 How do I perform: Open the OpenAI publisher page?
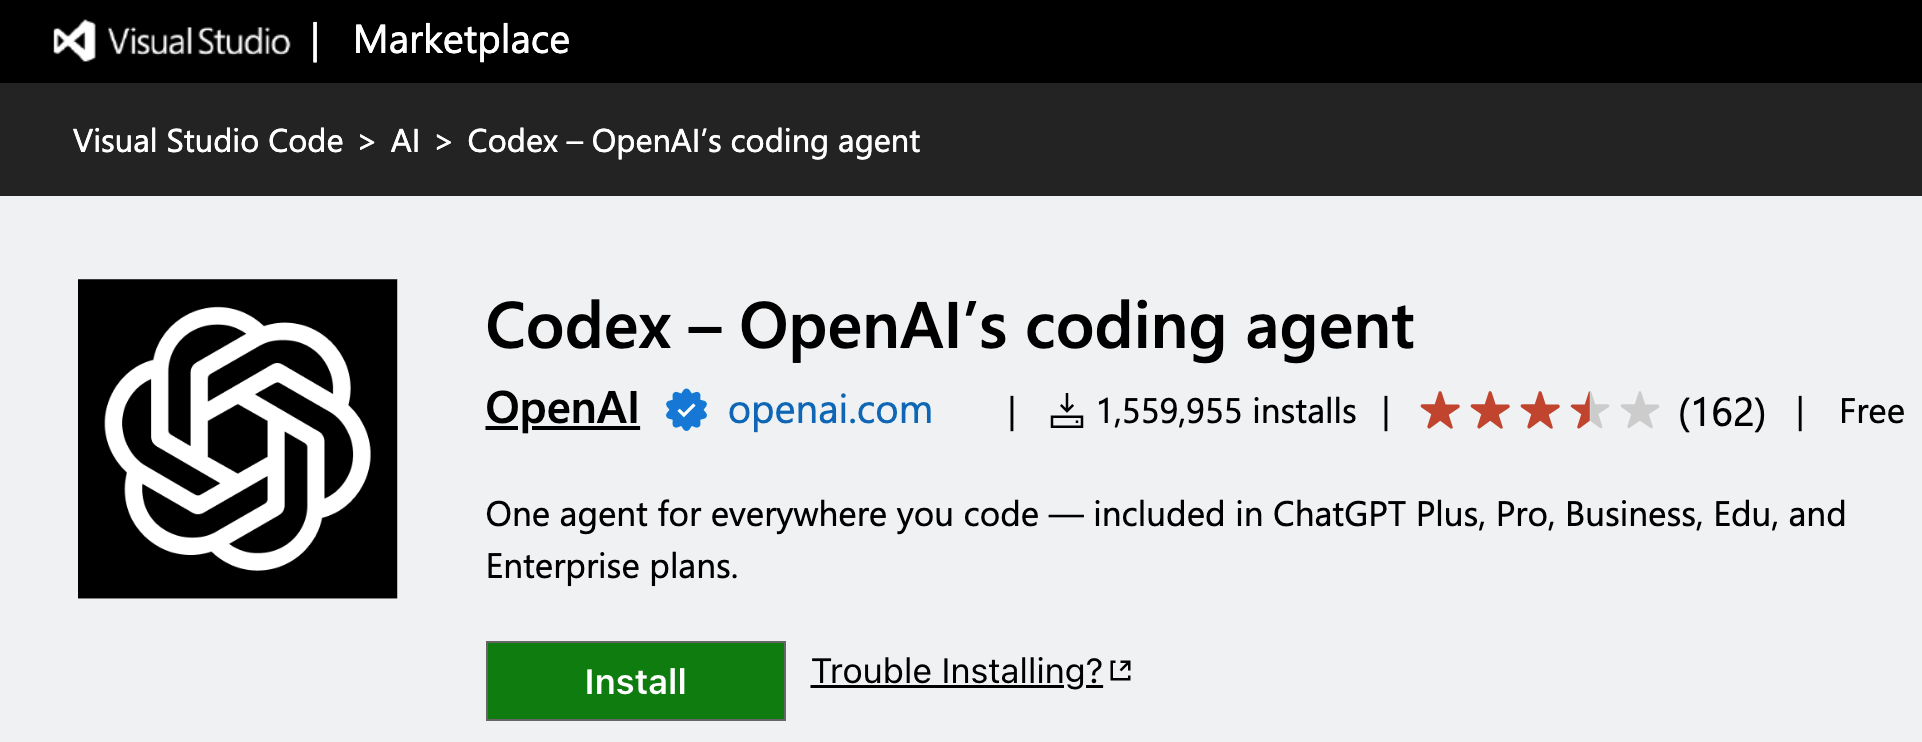click(x=562, y=409)
